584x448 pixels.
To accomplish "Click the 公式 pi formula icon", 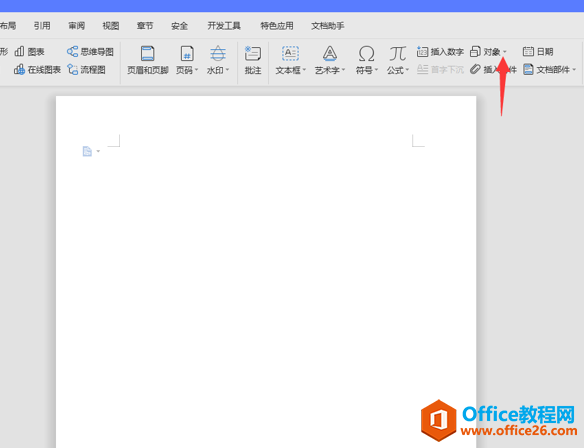I will pyautogui.click(x=397, y=54).
